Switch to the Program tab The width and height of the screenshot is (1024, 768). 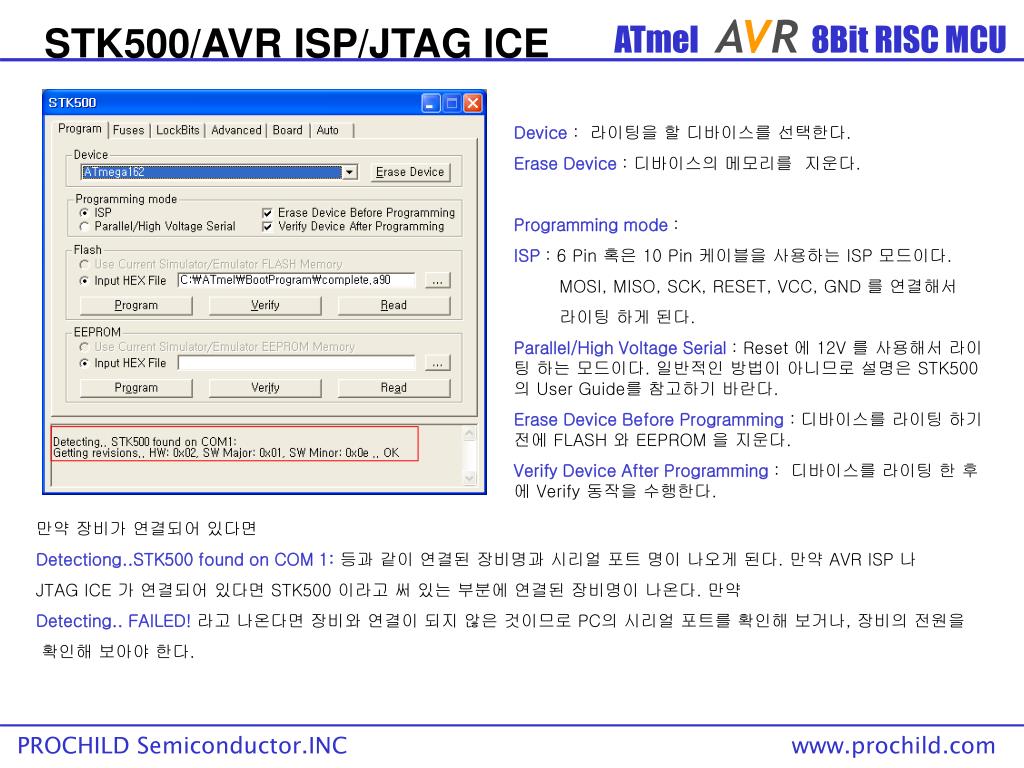80,129
